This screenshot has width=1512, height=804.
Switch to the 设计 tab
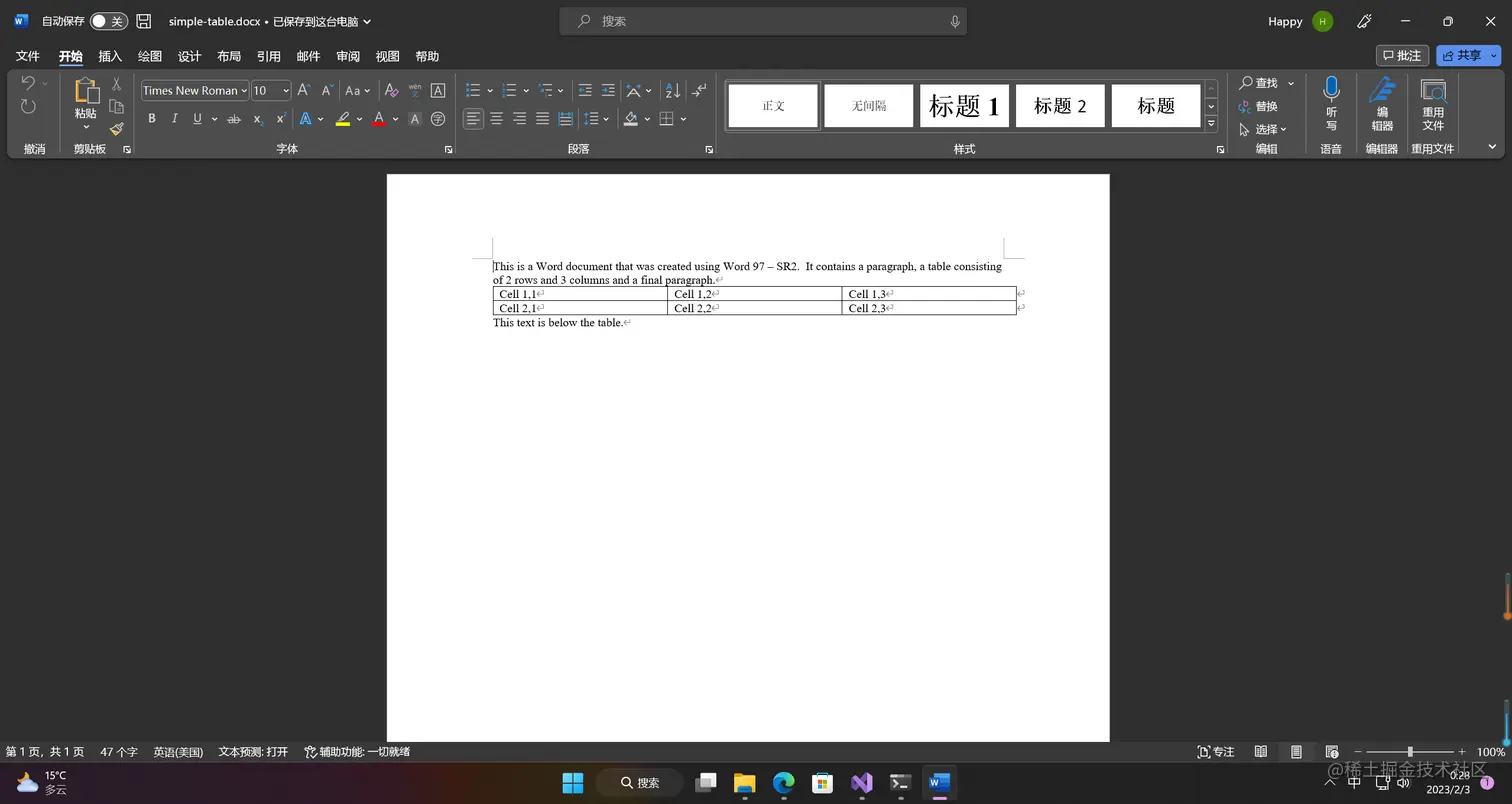[189, 56]
